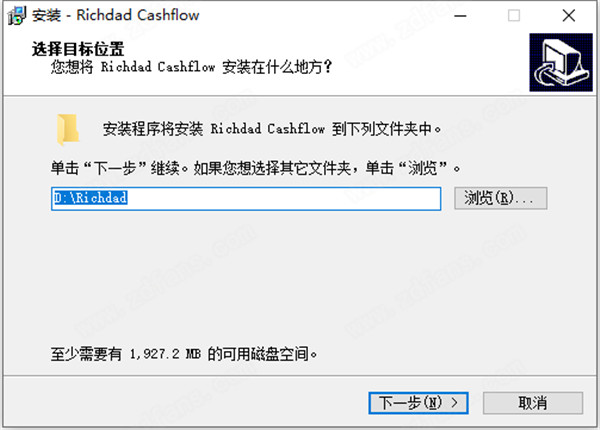The width and height of the screenshot is (600, 430).
Task: Close the Richdad Cashflow installer window
Action: (569, 16)
